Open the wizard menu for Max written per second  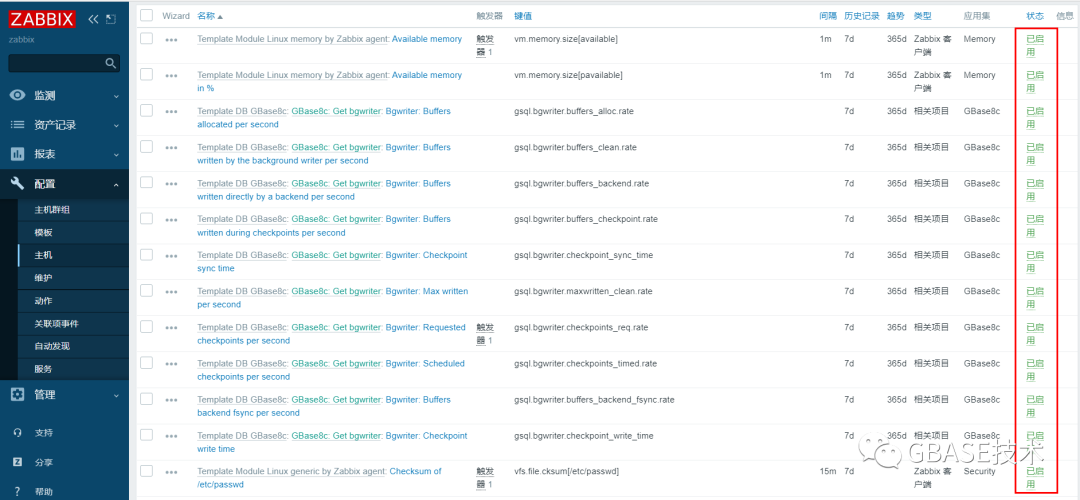172,292
